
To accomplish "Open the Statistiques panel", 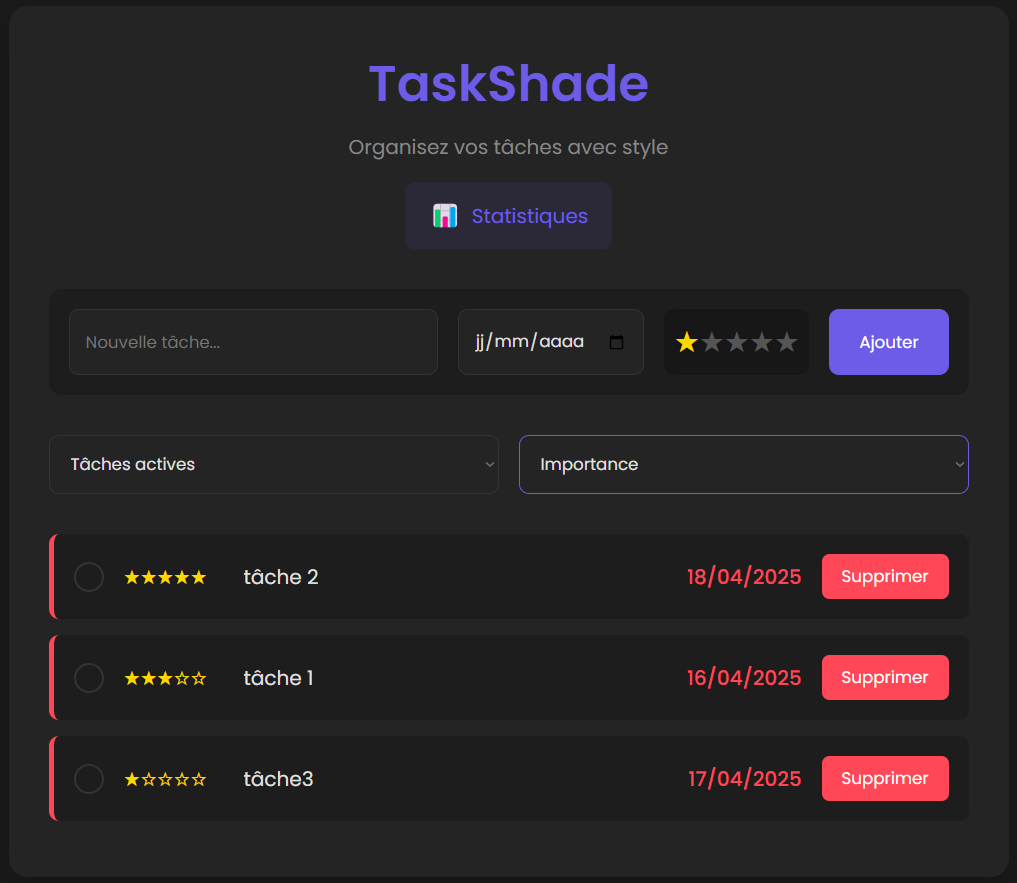I will click(508, 216).
